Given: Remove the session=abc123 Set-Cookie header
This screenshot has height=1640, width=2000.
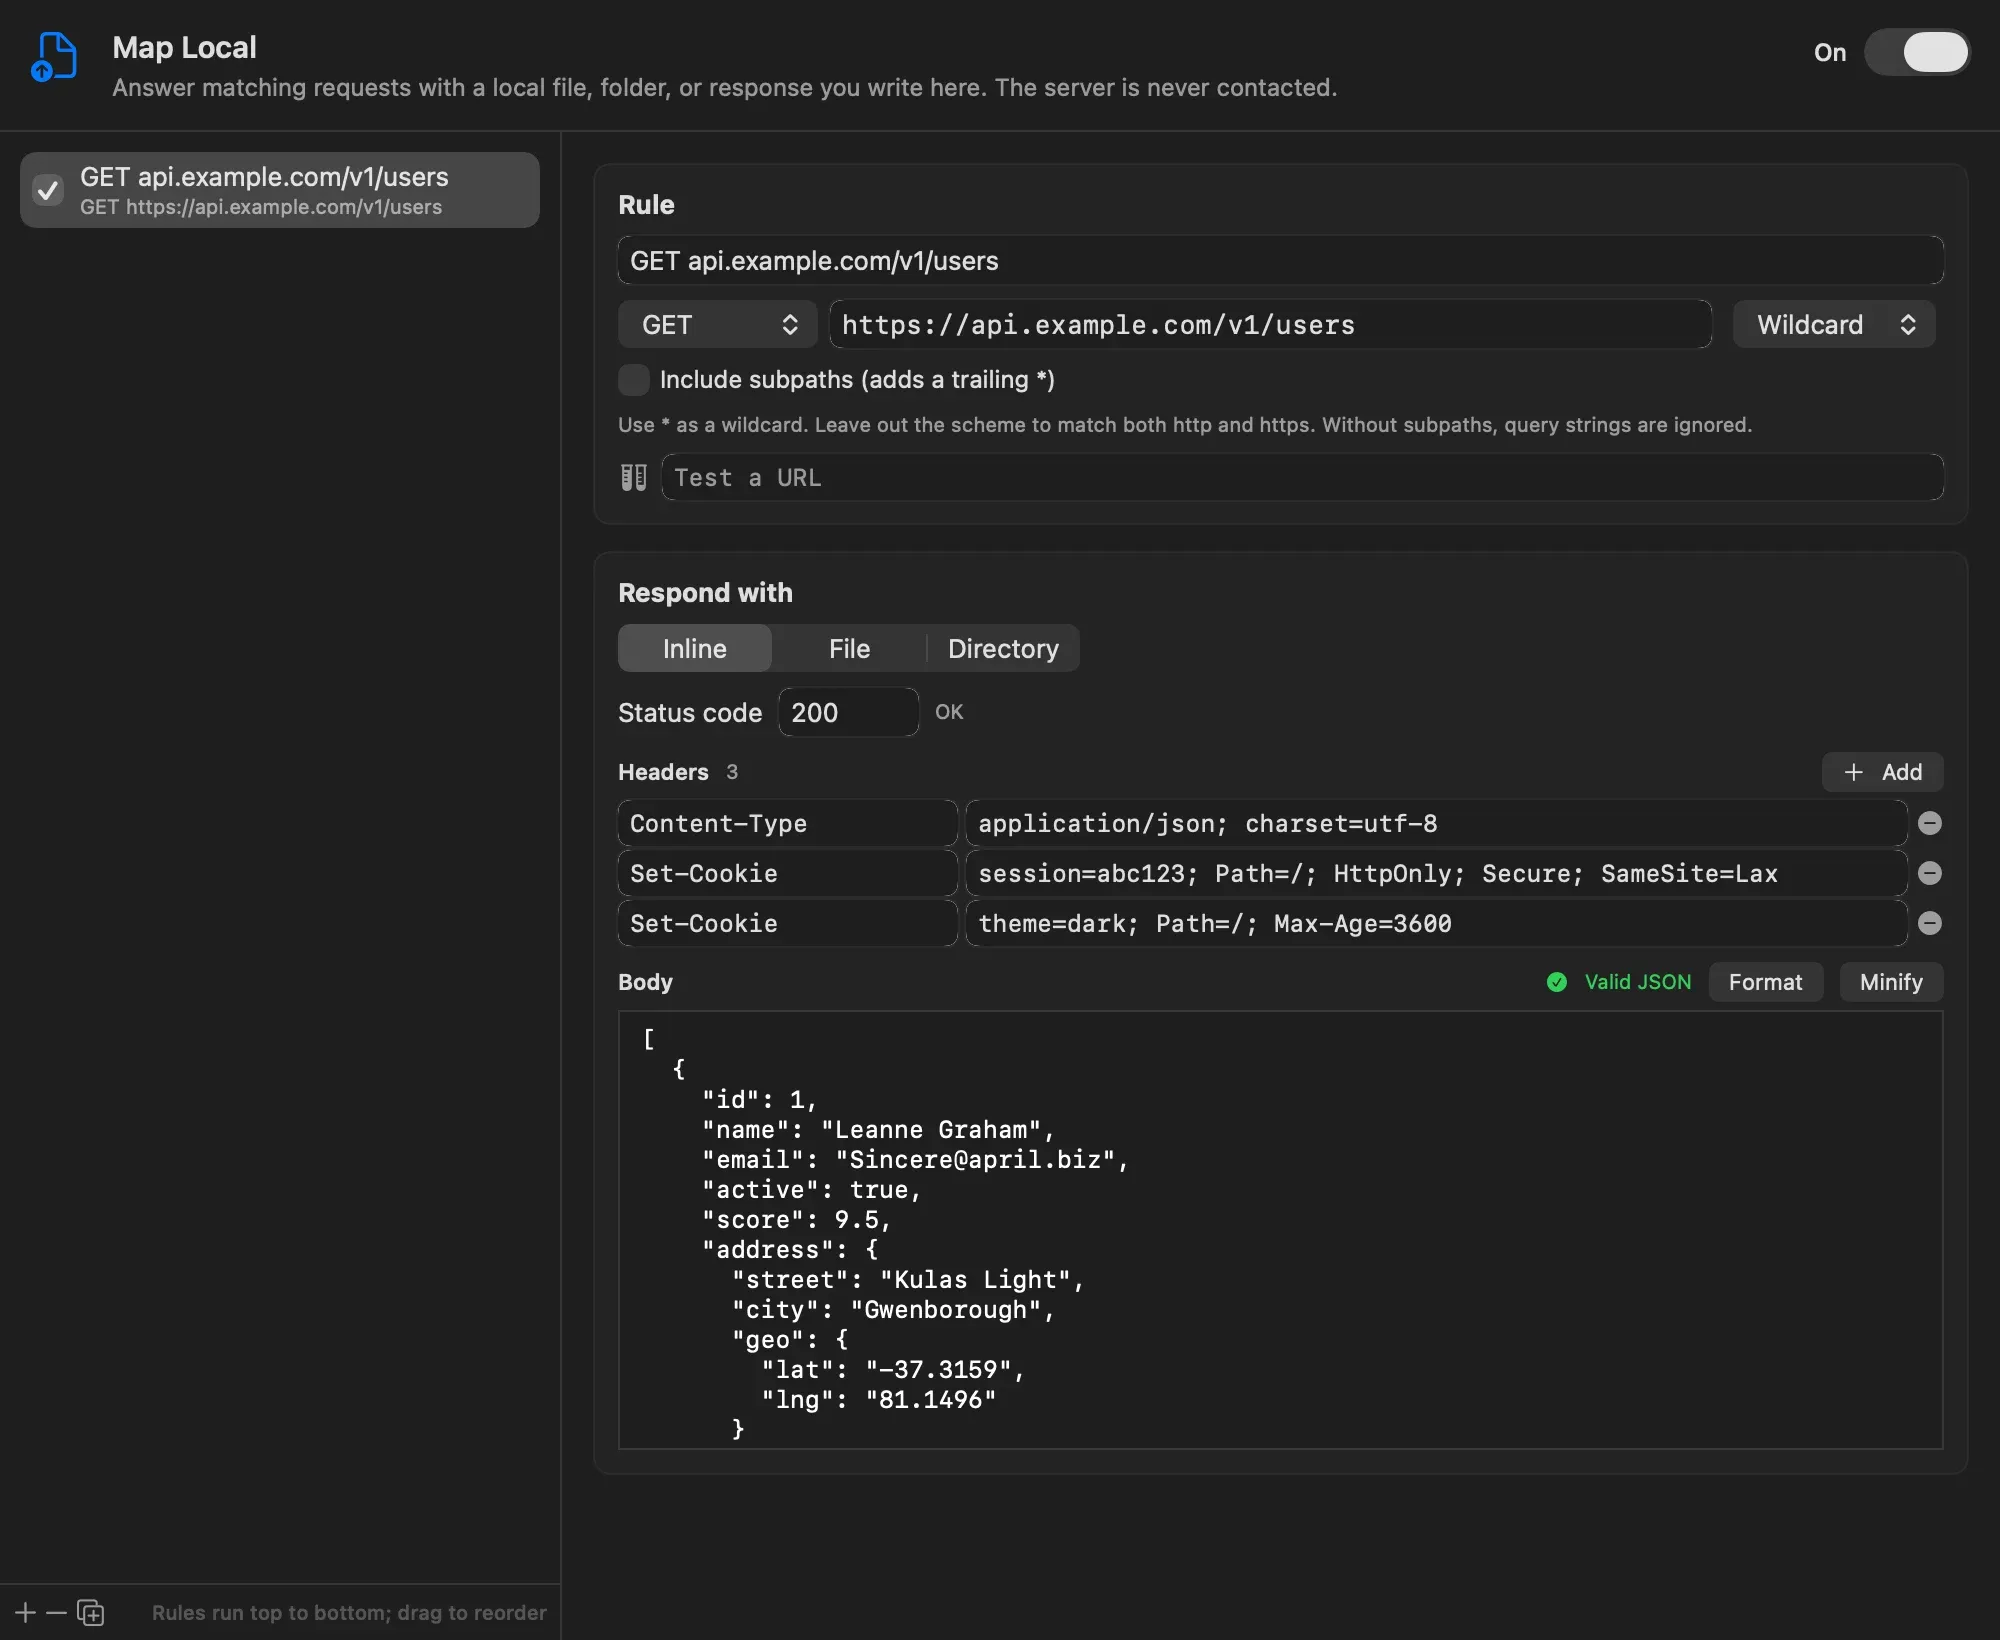Looking at the screenshot, I should [1930, 873].
